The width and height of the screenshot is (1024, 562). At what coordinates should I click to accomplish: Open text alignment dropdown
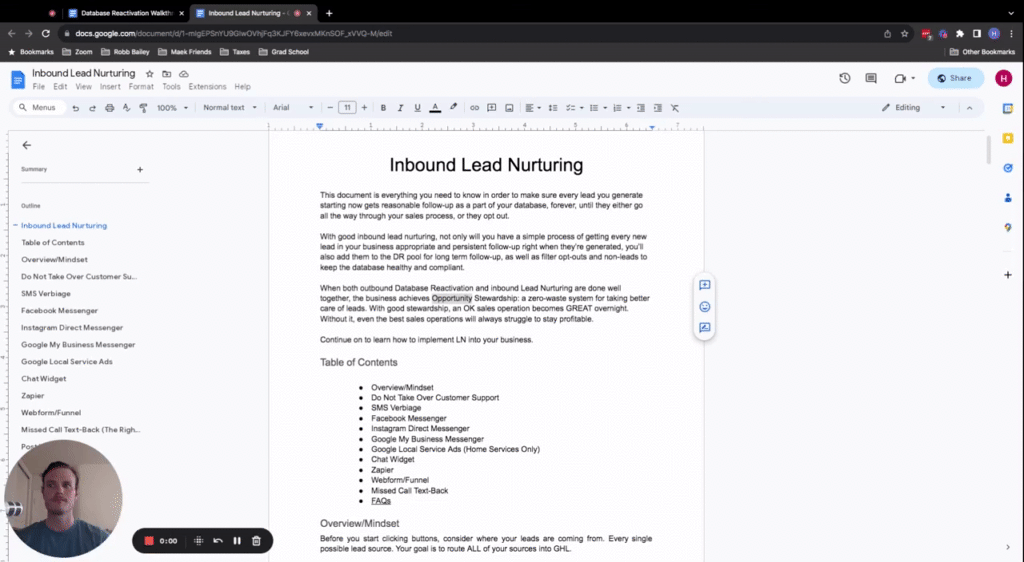[x=533, y=108]
